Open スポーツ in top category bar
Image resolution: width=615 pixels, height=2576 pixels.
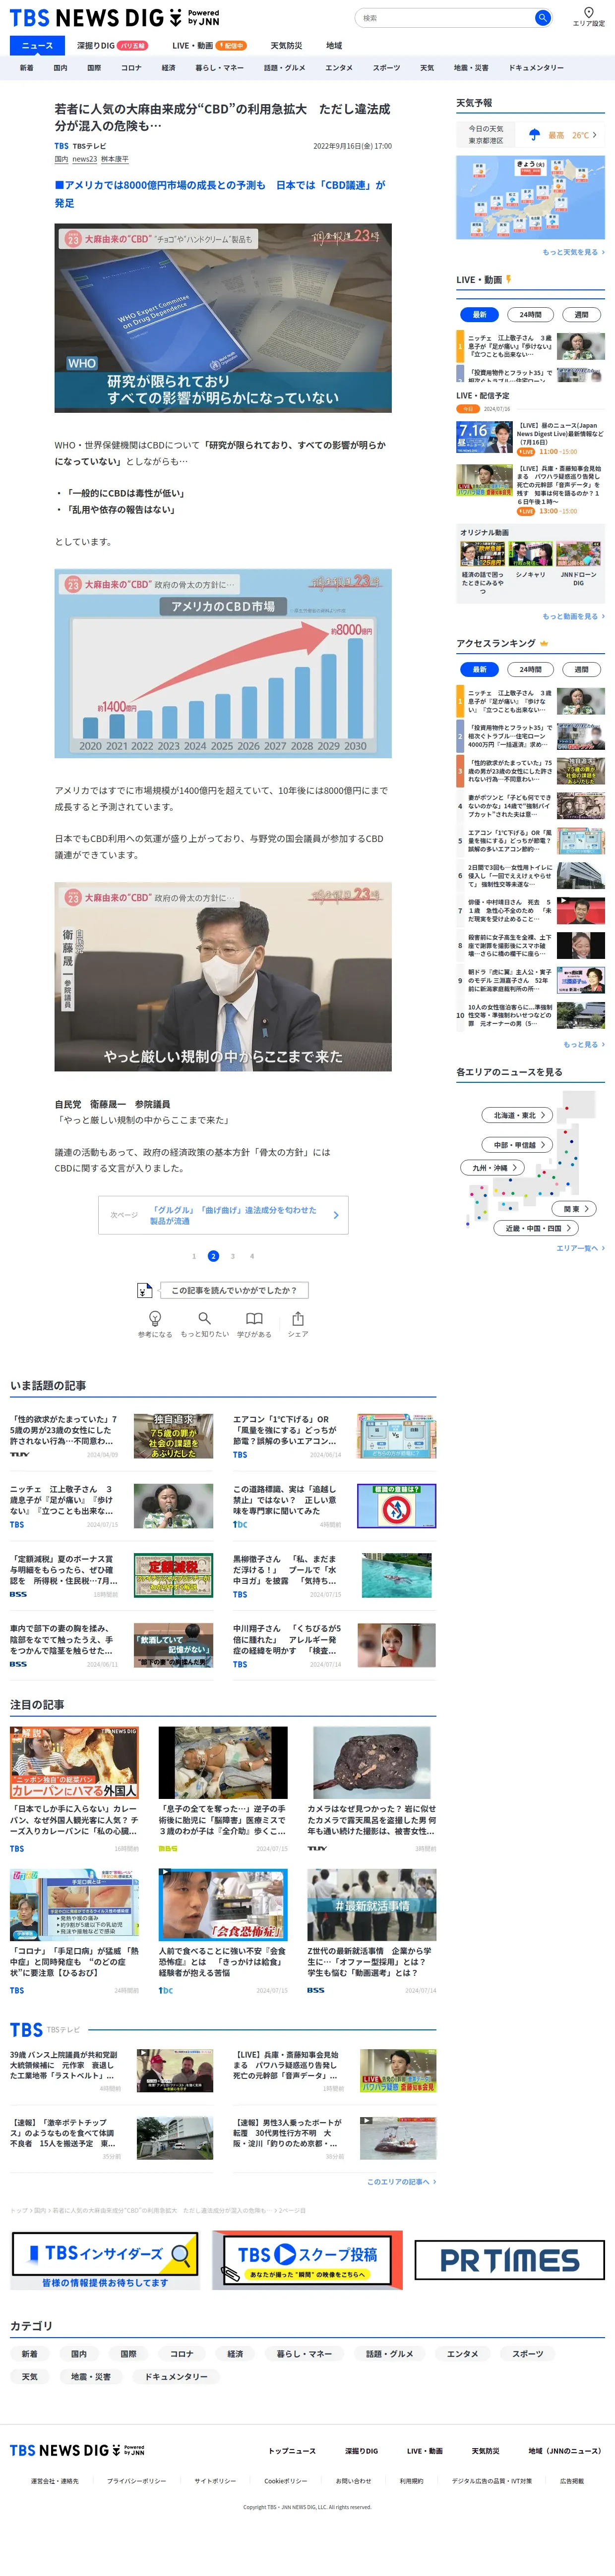[x=386, y=68]
